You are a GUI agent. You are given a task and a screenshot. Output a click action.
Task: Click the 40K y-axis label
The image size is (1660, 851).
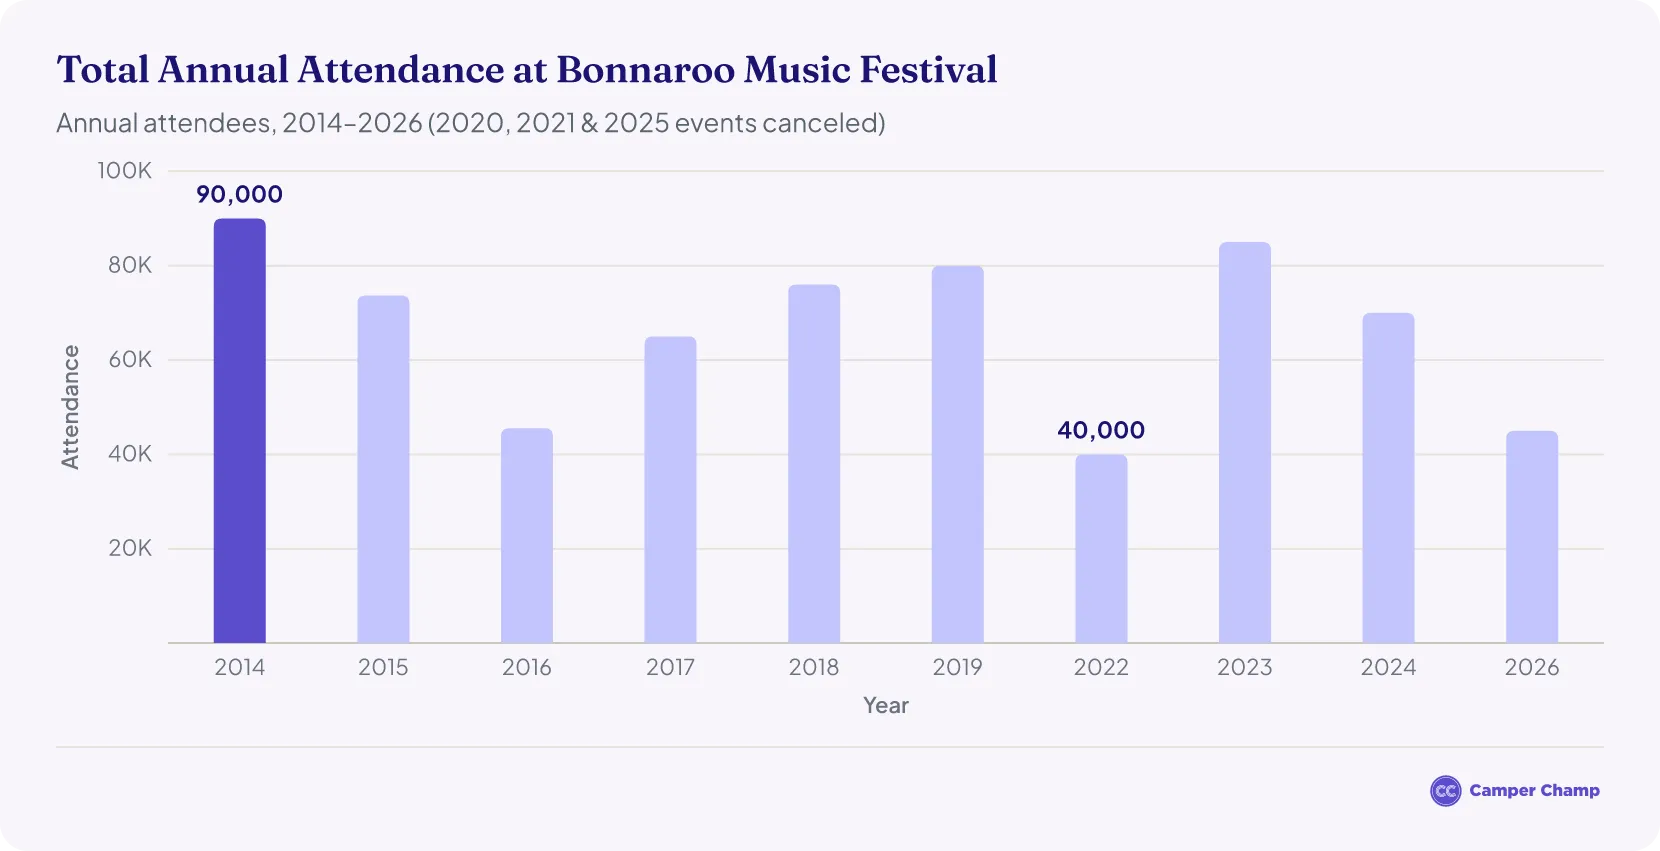click(130, 454)
